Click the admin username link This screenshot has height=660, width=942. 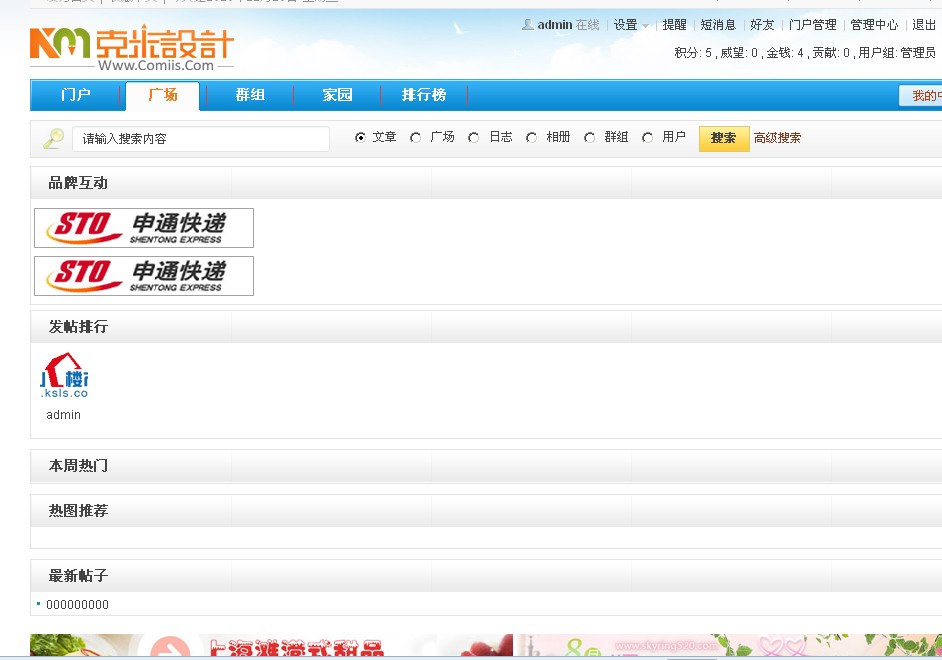(555, 25)
